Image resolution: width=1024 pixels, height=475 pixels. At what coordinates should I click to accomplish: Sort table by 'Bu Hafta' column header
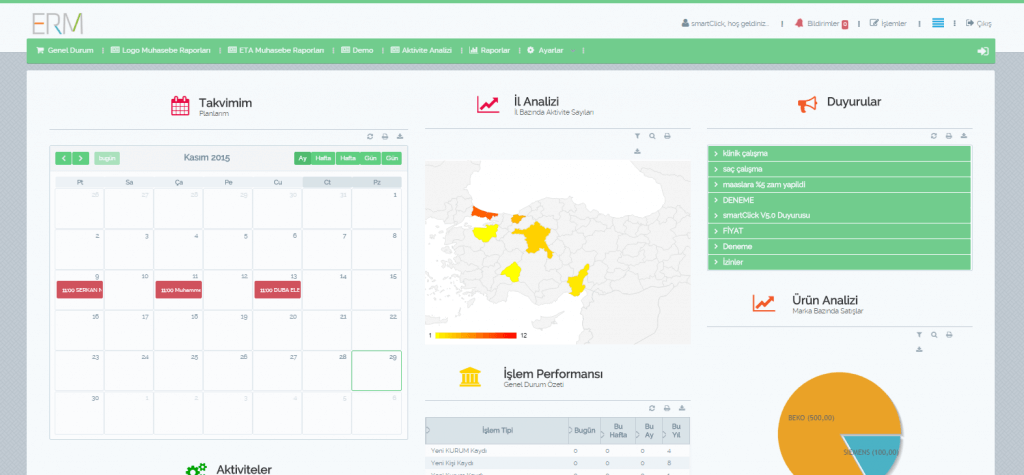pos(618,431)
